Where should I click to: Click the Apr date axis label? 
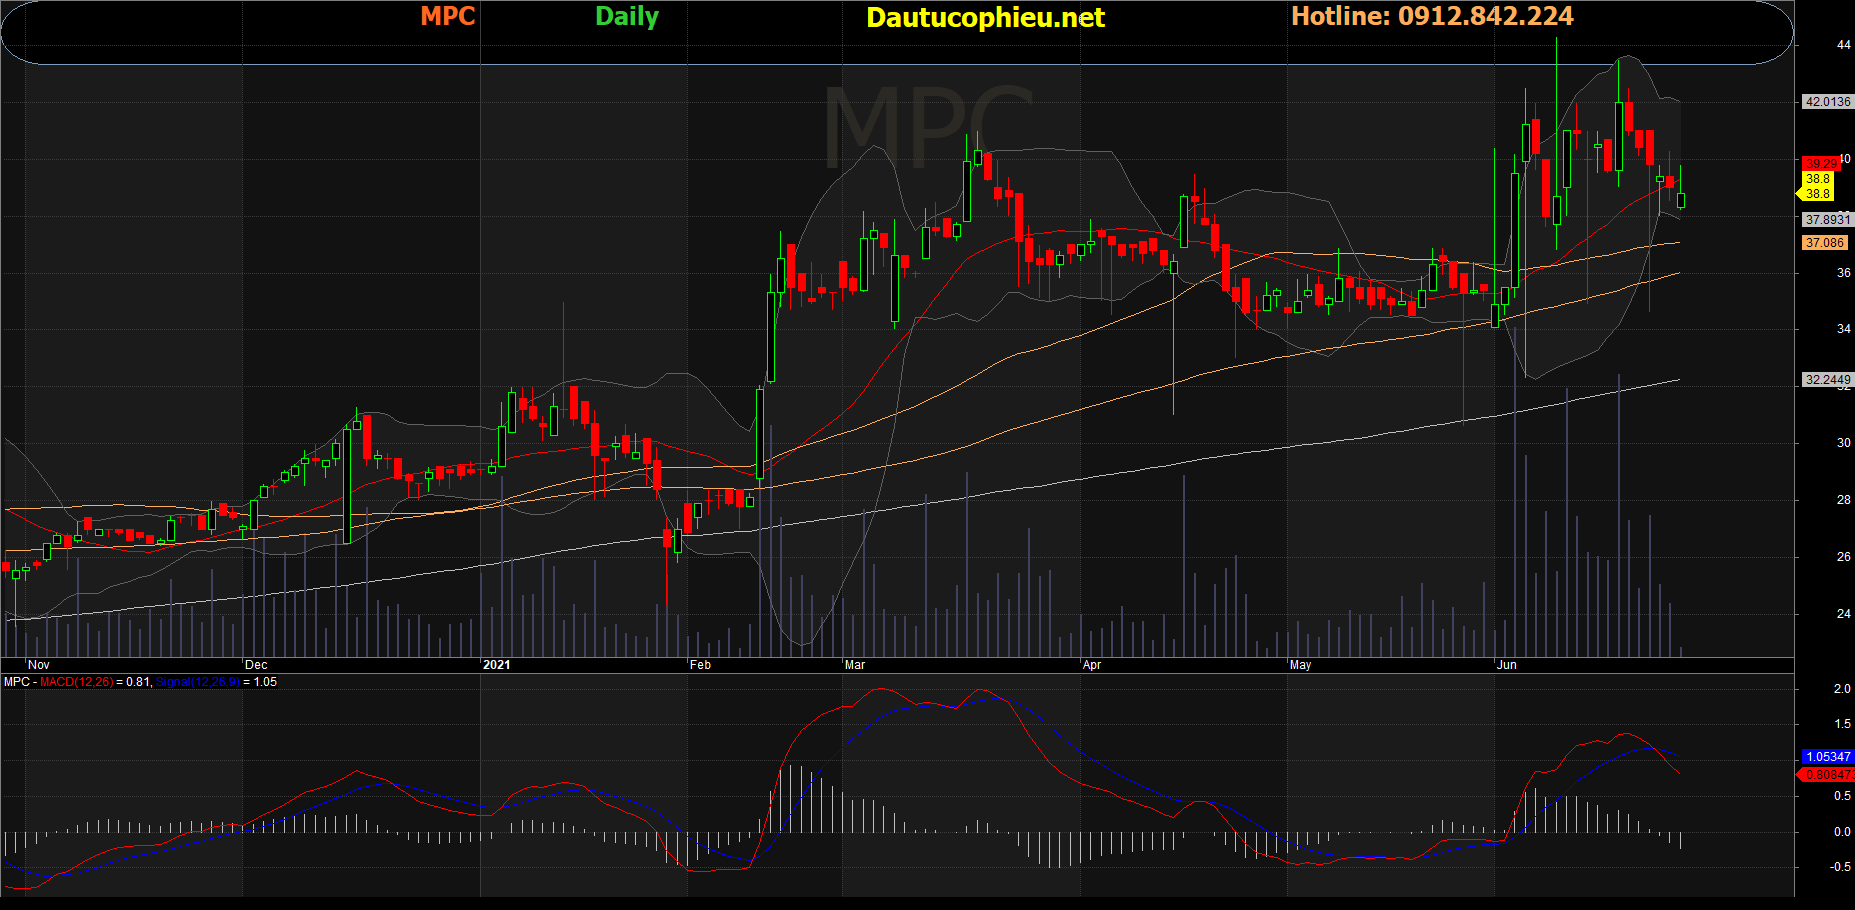pyautogui.click(x=1092, y=665)
